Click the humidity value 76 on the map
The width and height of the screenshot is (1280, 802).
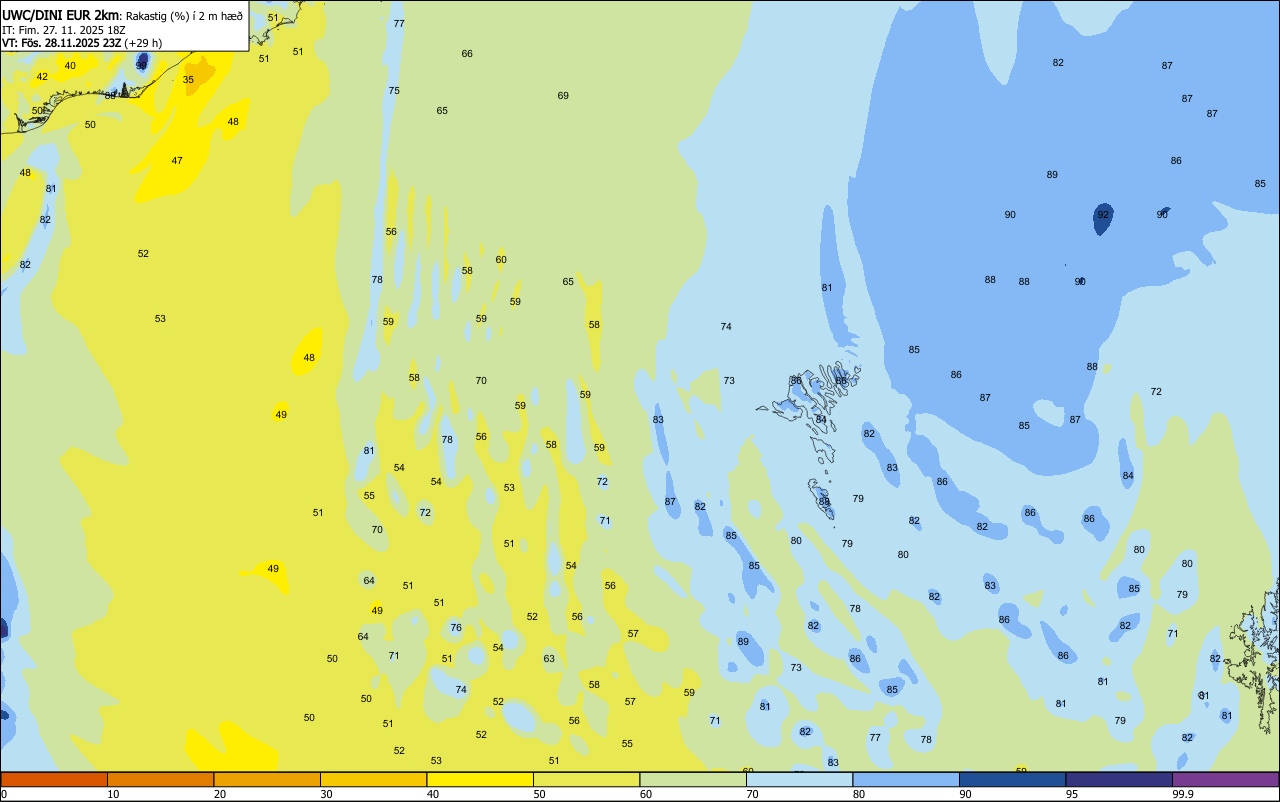(x=456, y=627)
